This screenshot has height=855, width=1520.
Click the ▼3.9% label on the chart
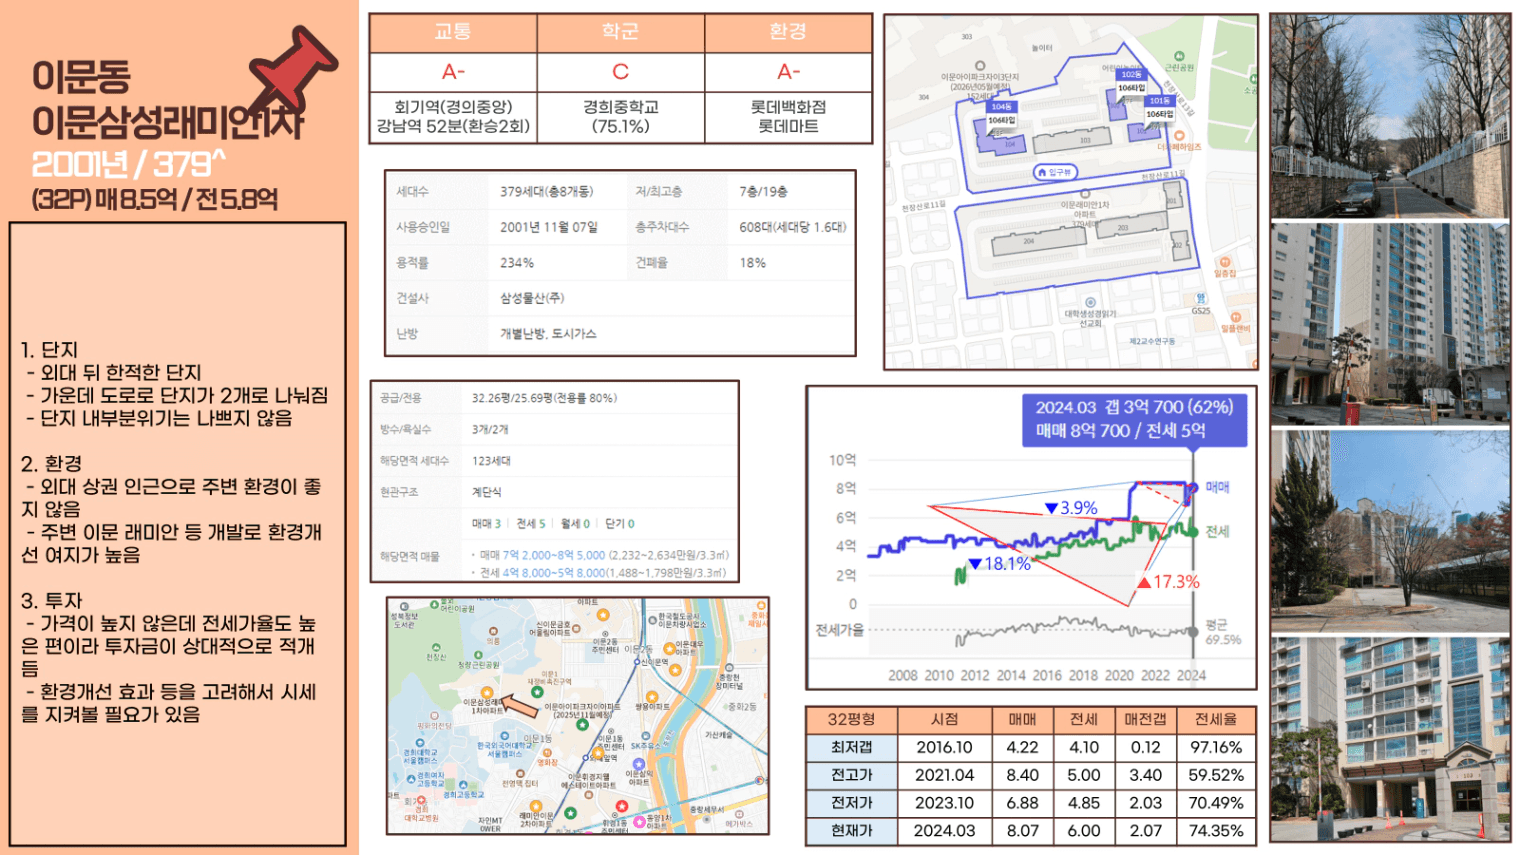point(1071,507)
